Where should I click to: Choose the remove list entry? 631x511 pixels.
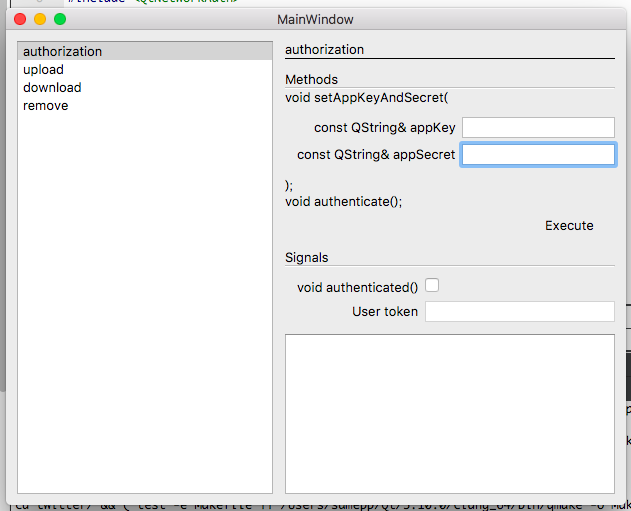[x=46, y=106]
